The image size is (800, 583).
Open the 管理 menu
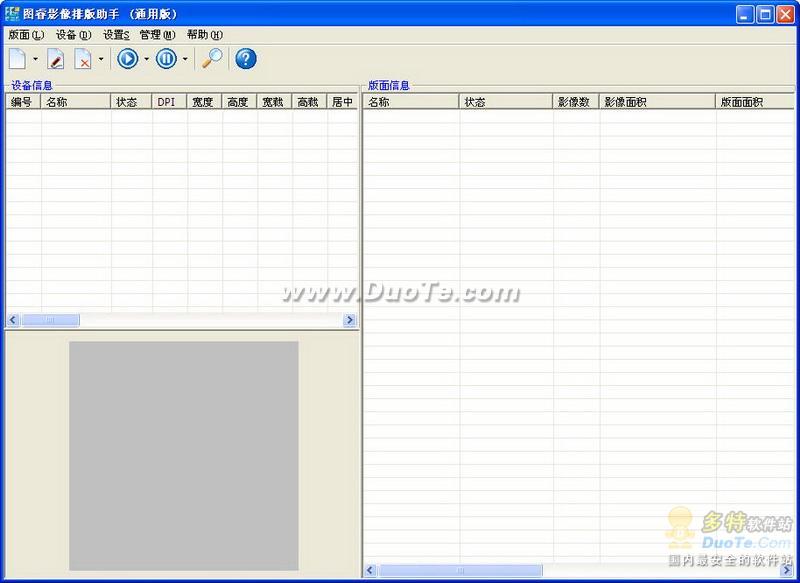pyautogui.click(x=157, y=35)
